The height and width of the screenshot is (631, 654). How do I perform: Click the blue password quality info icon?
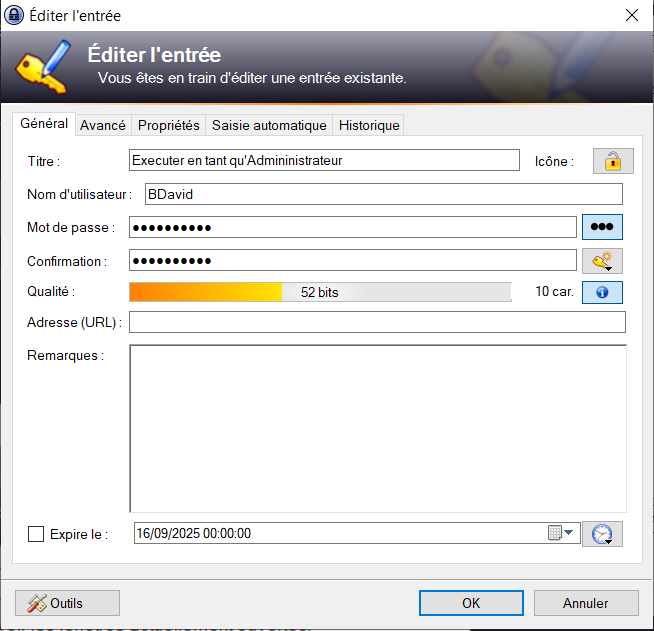coord(602,292)
